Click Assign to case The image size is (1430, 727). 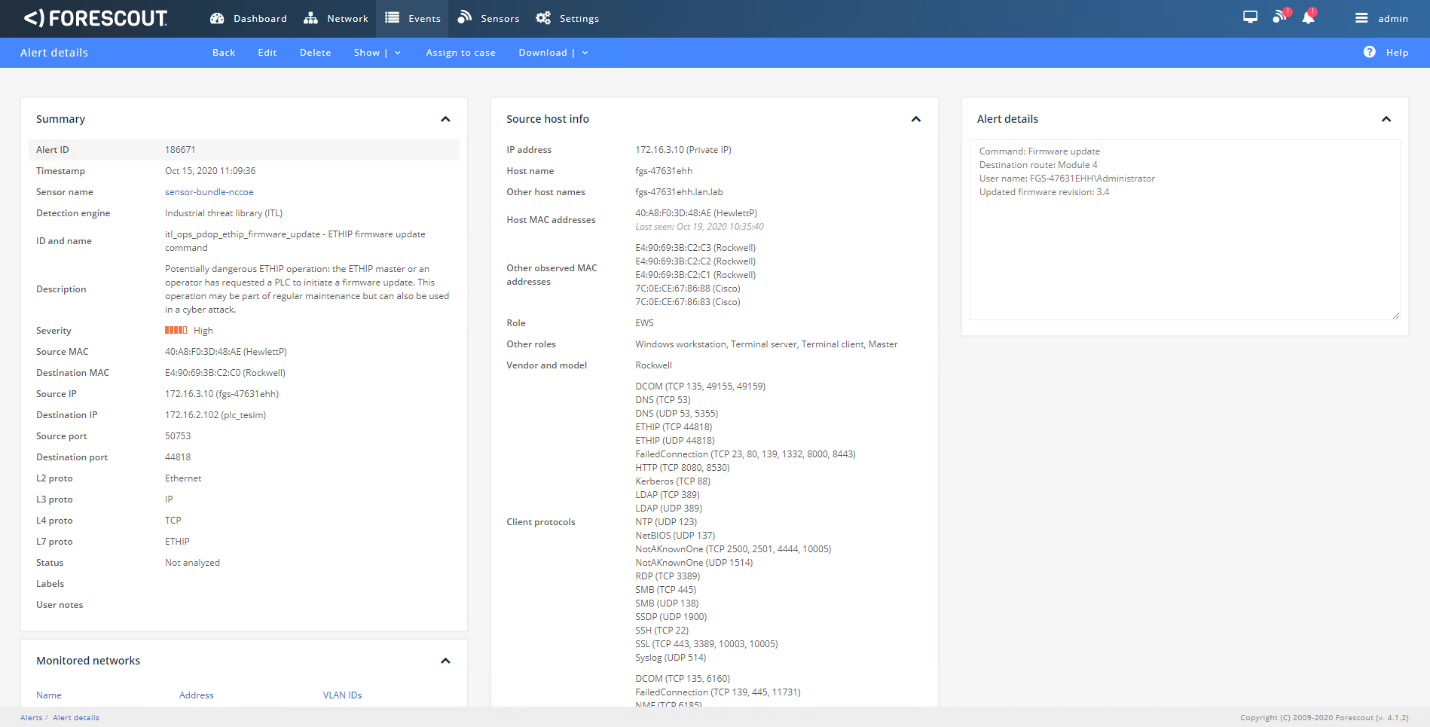pyautogui.click(x=461, y=53)
